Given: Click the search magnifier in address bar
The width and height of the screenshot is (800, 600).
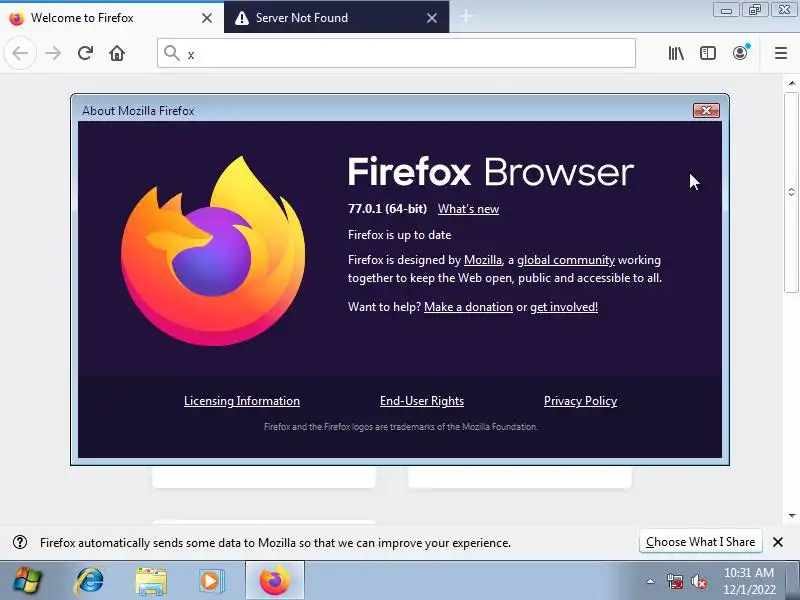Looking at the screenshot, I should click(x=172, y=53).
